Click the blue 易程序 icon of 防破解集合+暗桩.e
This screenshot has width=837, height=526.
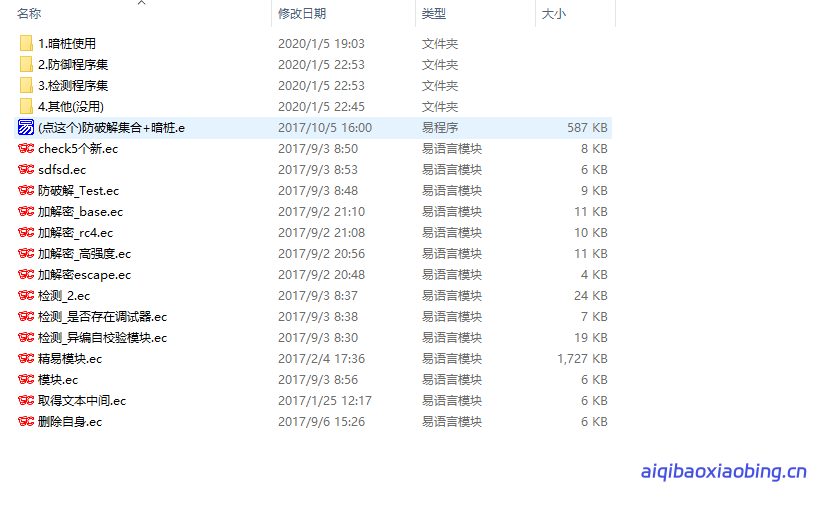26,127
